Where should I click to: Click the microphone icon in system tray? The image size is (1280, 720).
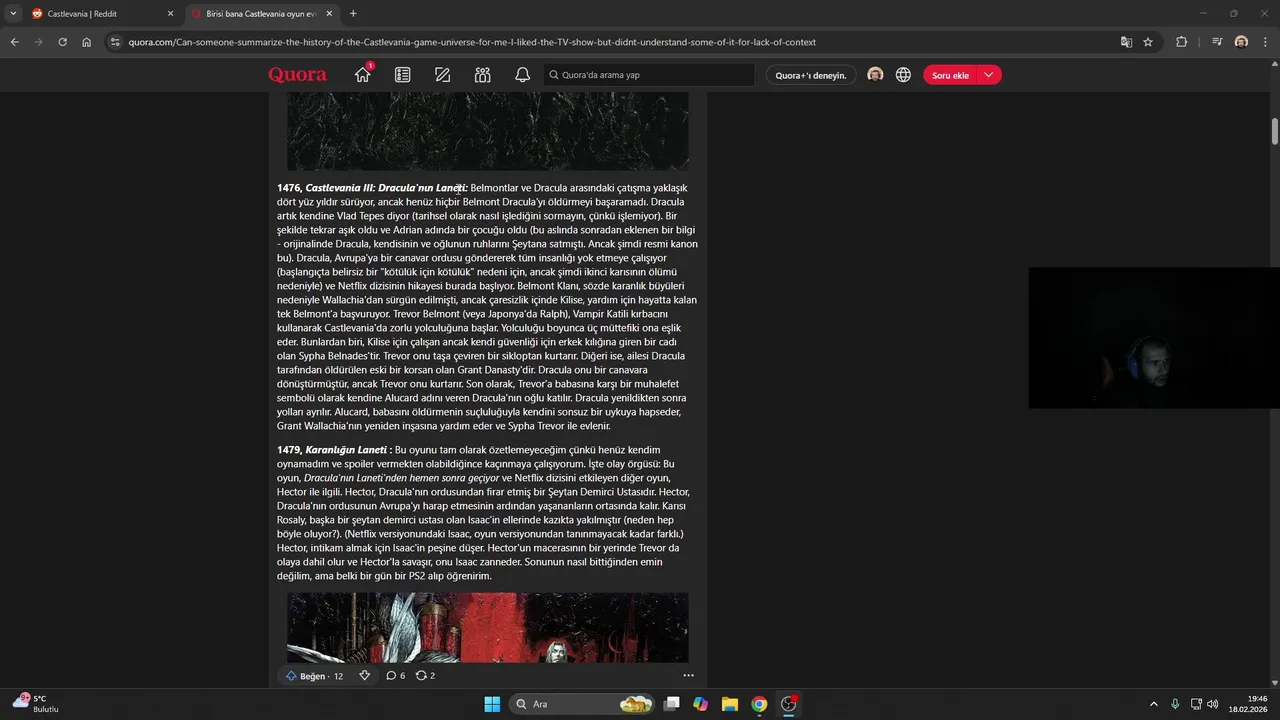pos(1175,704)
